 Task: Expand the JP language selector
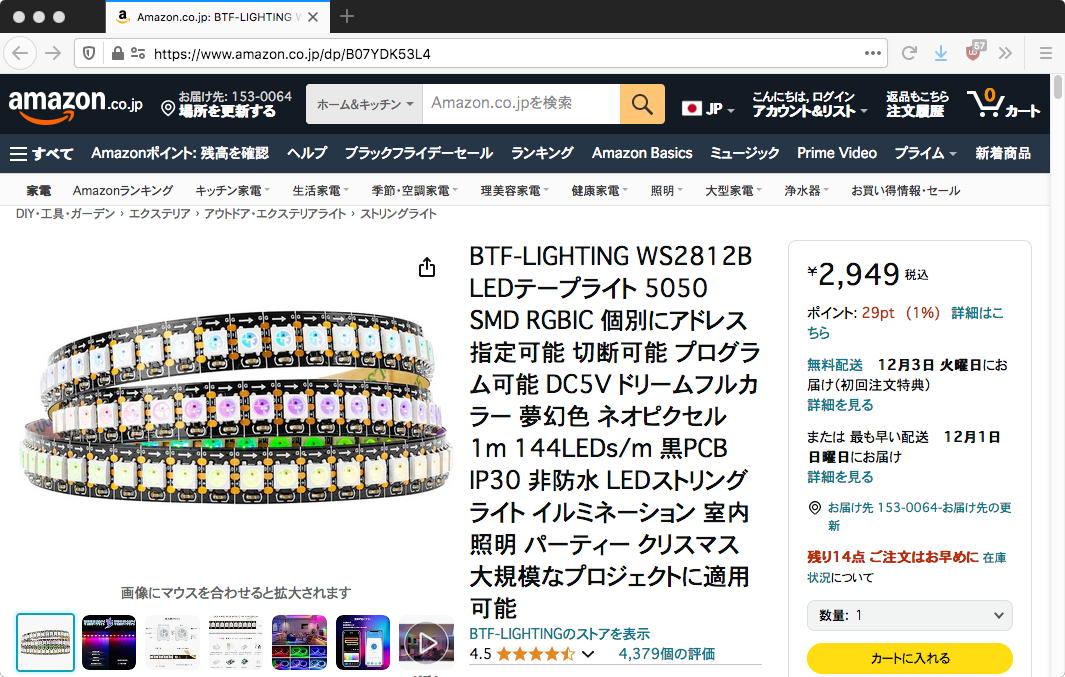[708, 109]
